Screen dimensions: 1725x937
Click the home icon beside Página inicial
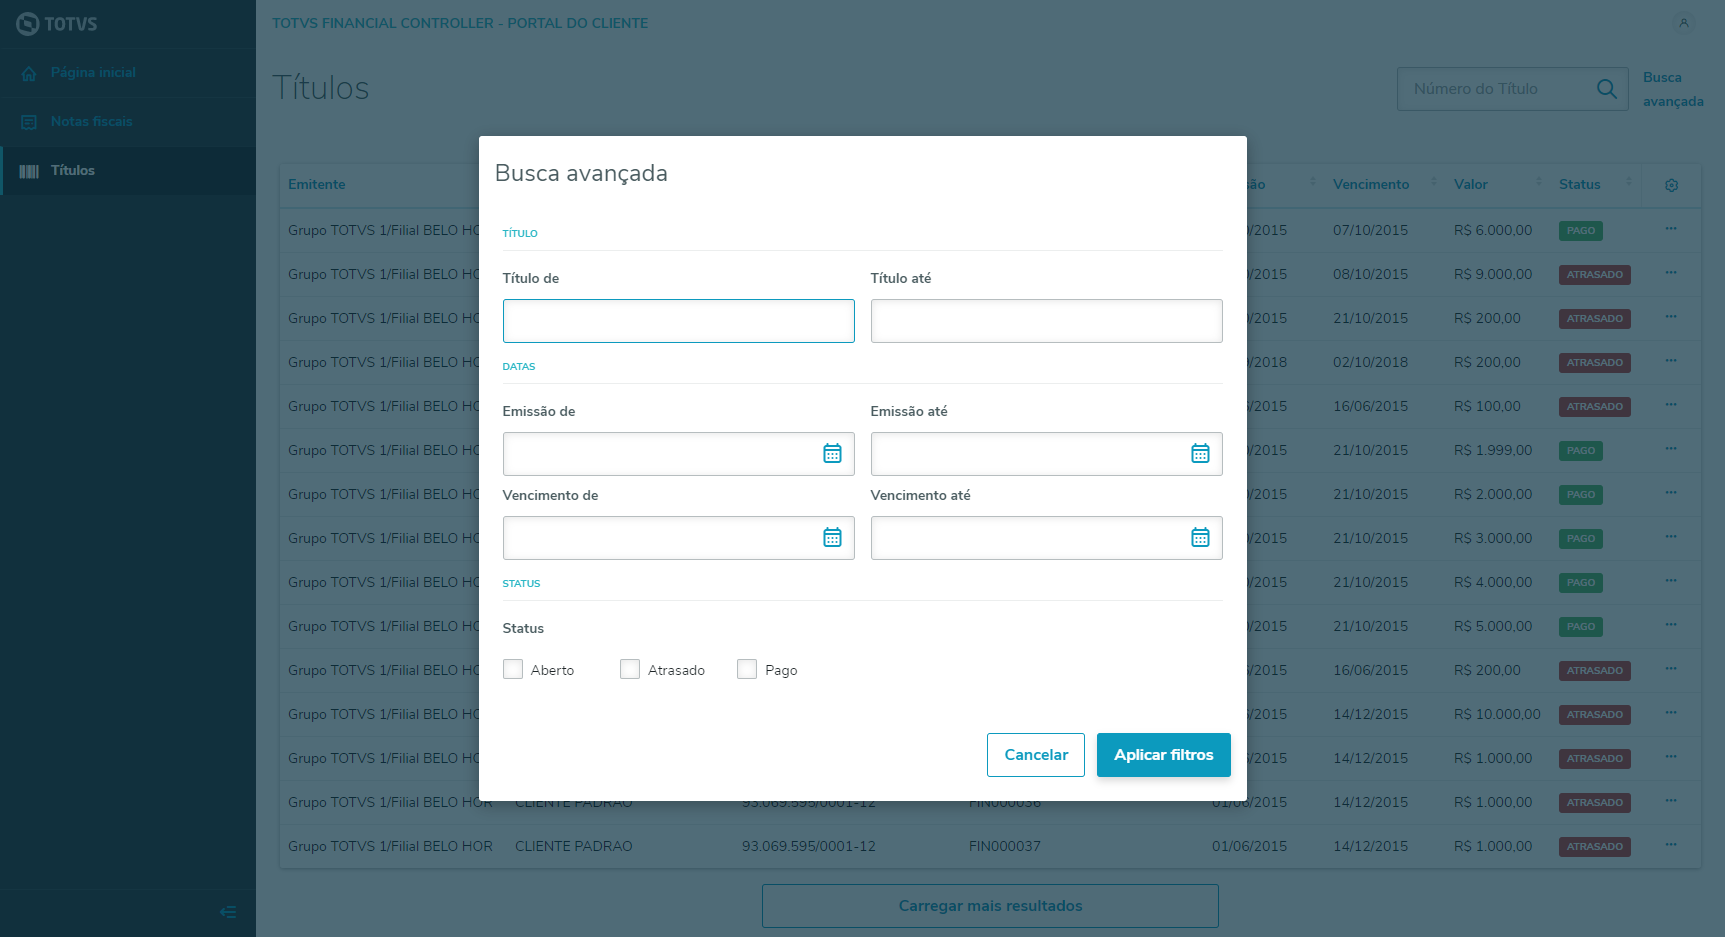[x=29, y=73]
